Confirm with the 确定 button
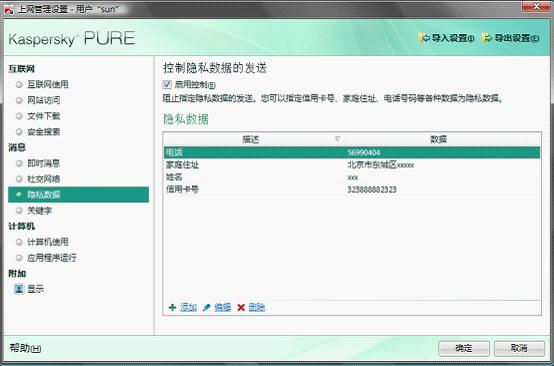 [x=464, y=348]
